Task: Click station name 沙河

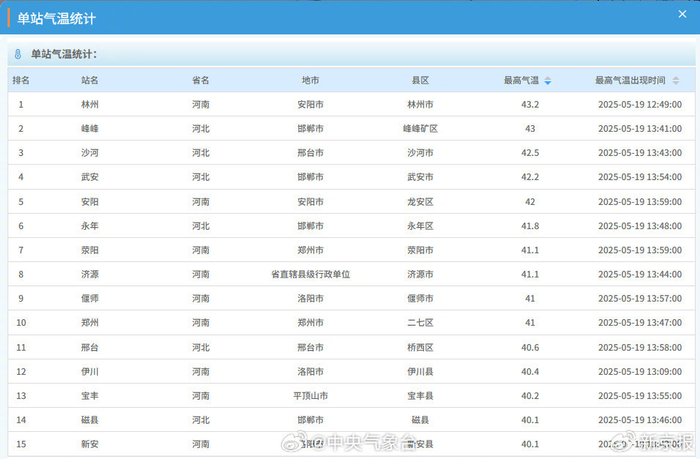Action: click(90, 153)
